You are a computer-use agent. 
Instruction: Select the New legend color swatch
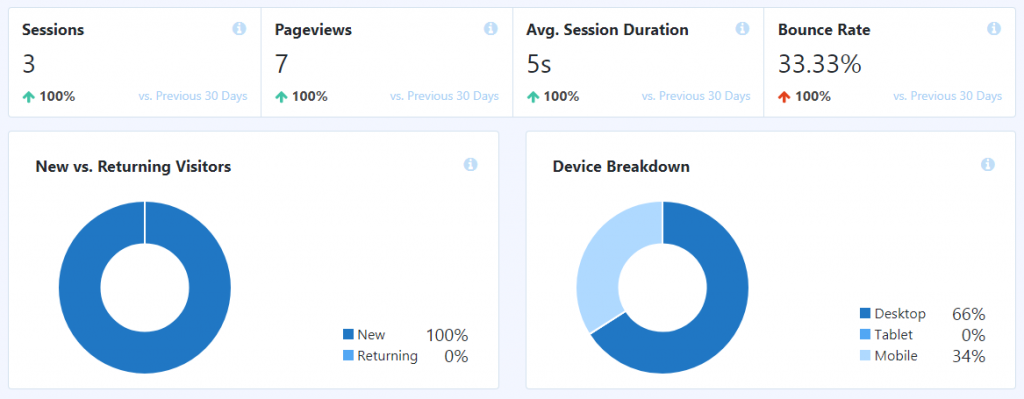click(x=348, y=335)
